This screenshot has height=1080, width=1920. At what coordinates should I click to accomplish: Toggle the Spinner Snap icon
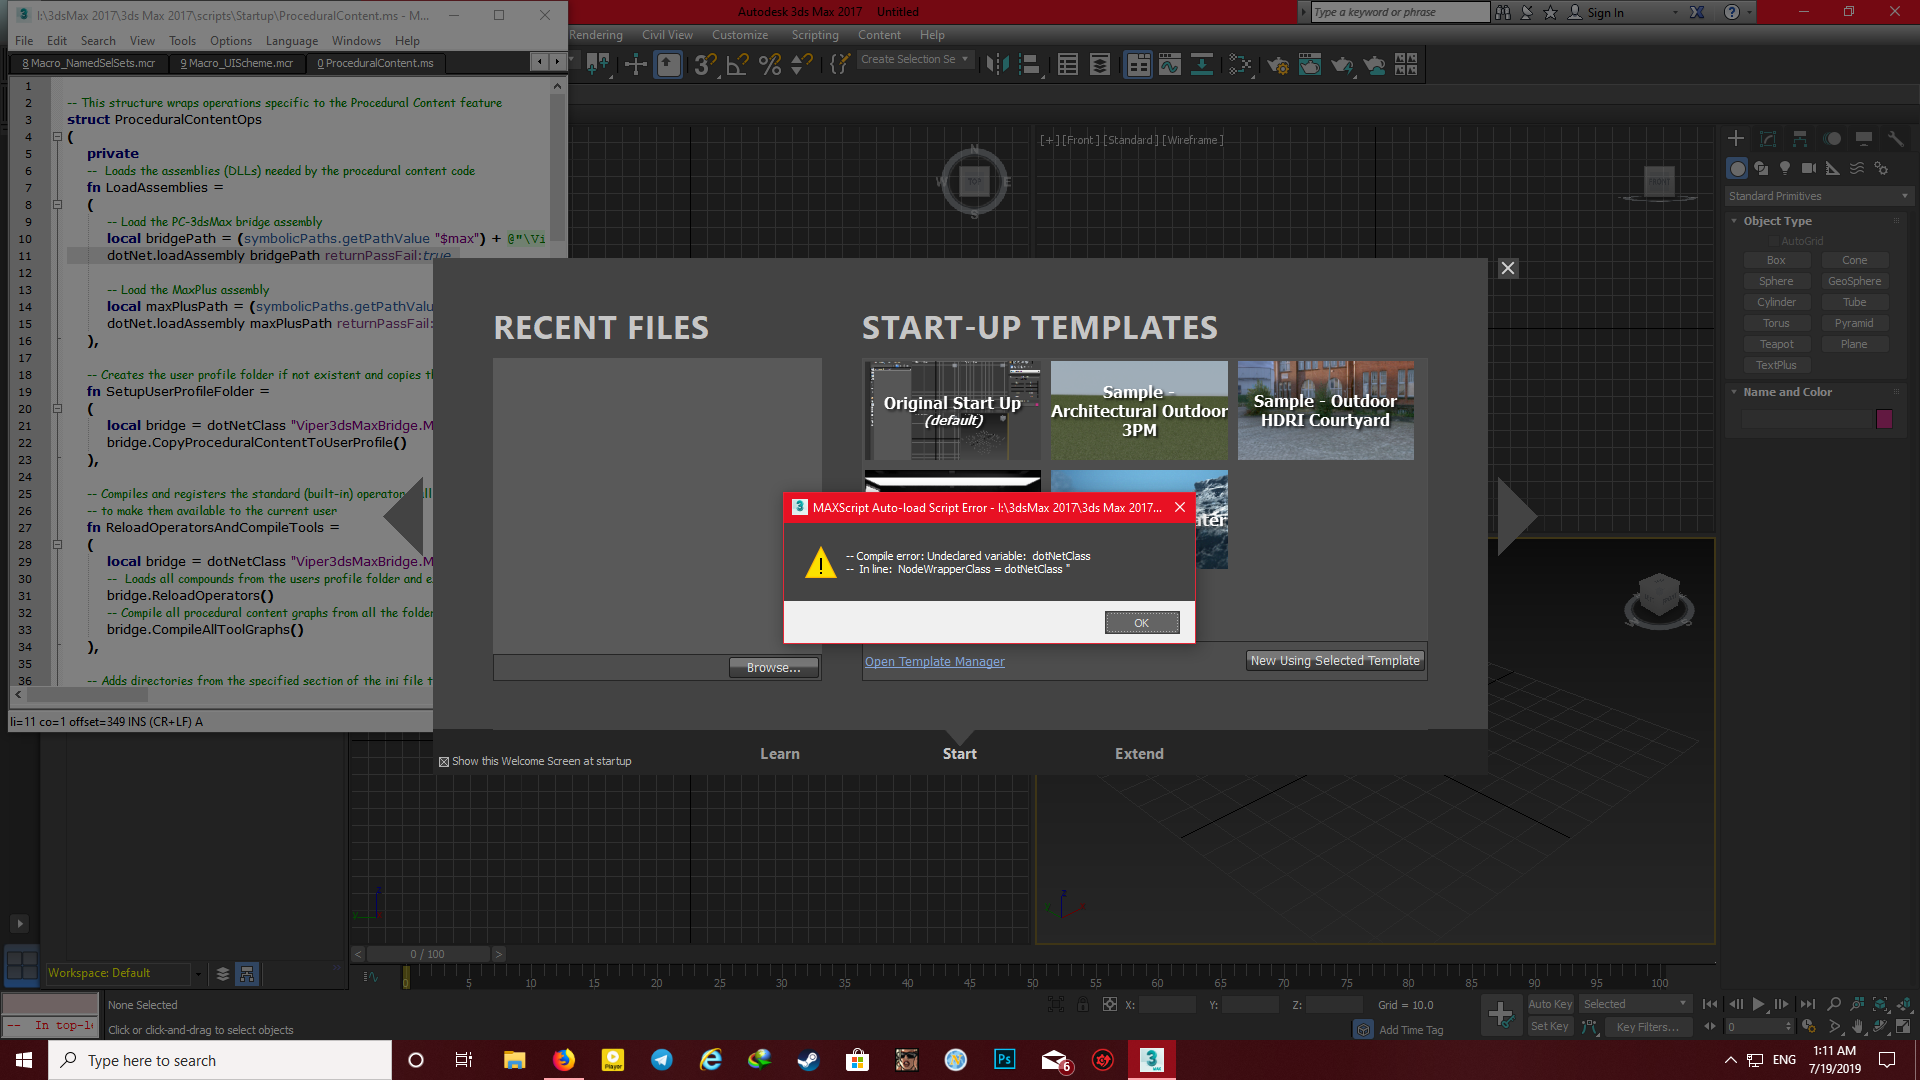tap(801, 65)
